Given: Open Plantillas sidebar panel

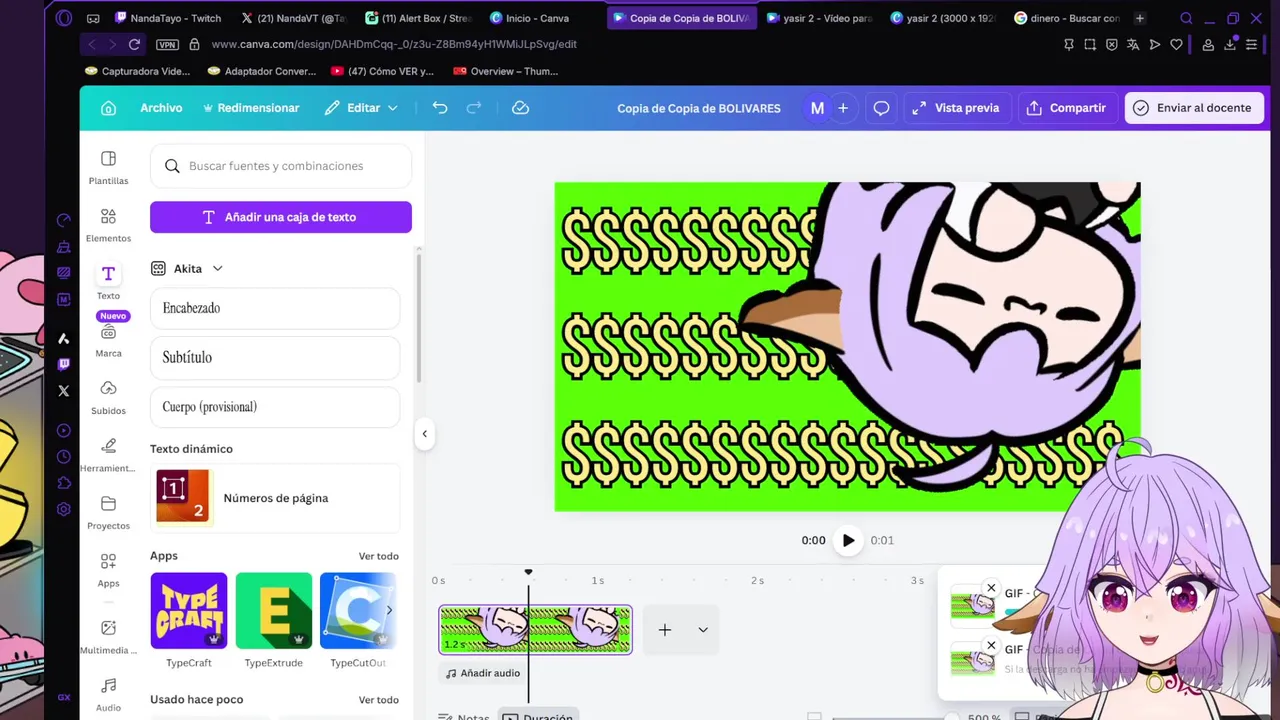Looking at the screenshot, I should [108, 168].
